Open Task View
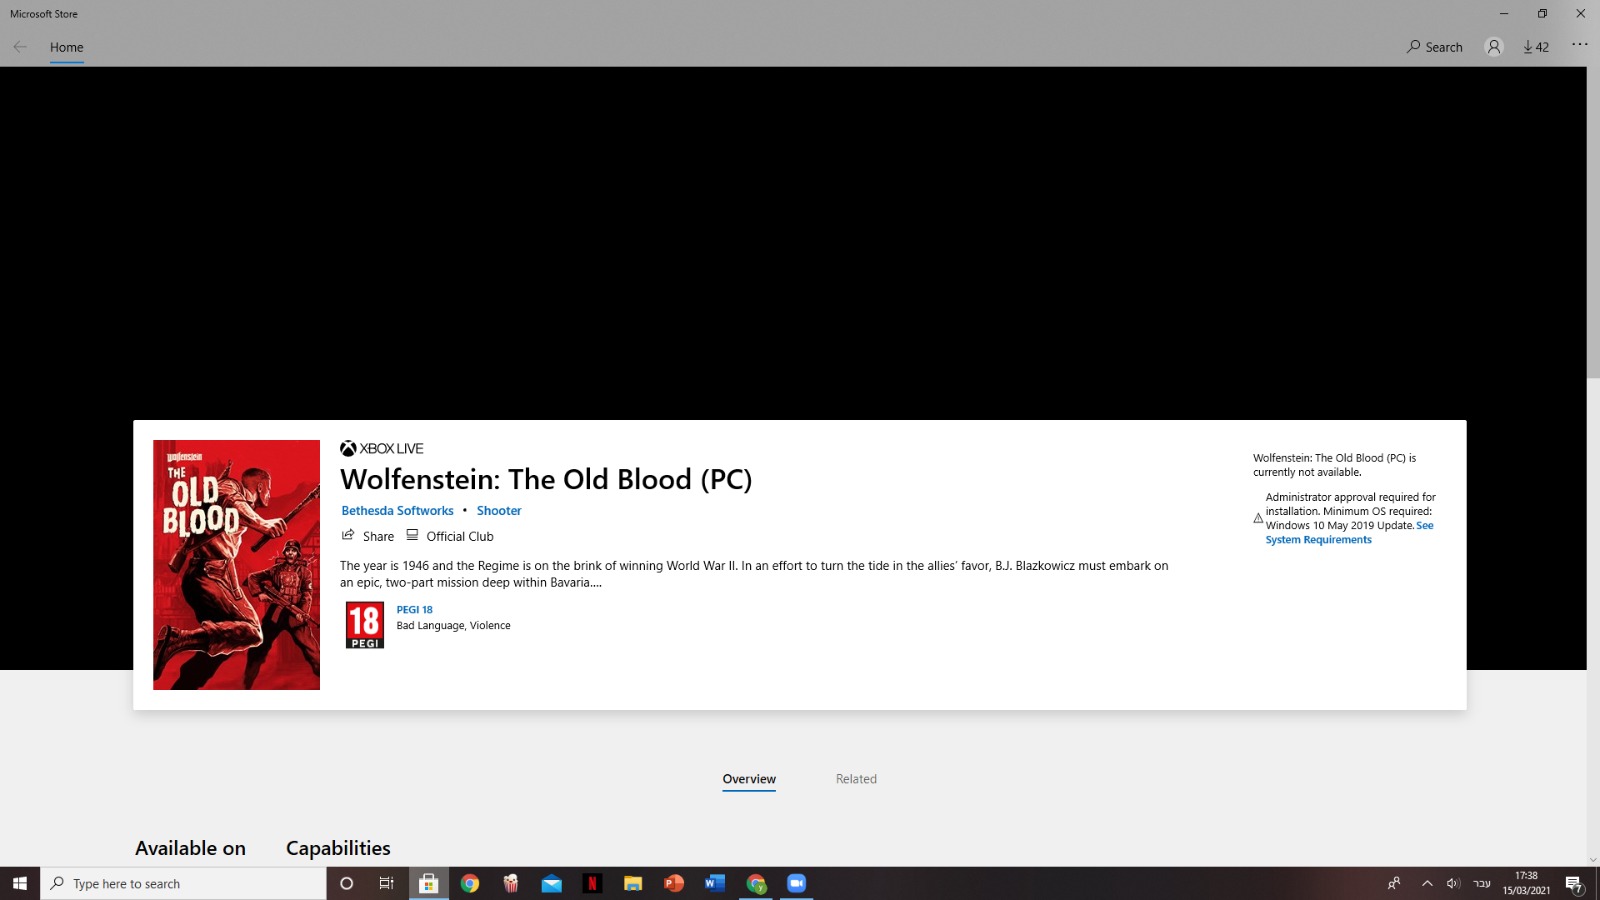Image resolution: width=1600 pixels, height=900 pixels. point(387,884)
